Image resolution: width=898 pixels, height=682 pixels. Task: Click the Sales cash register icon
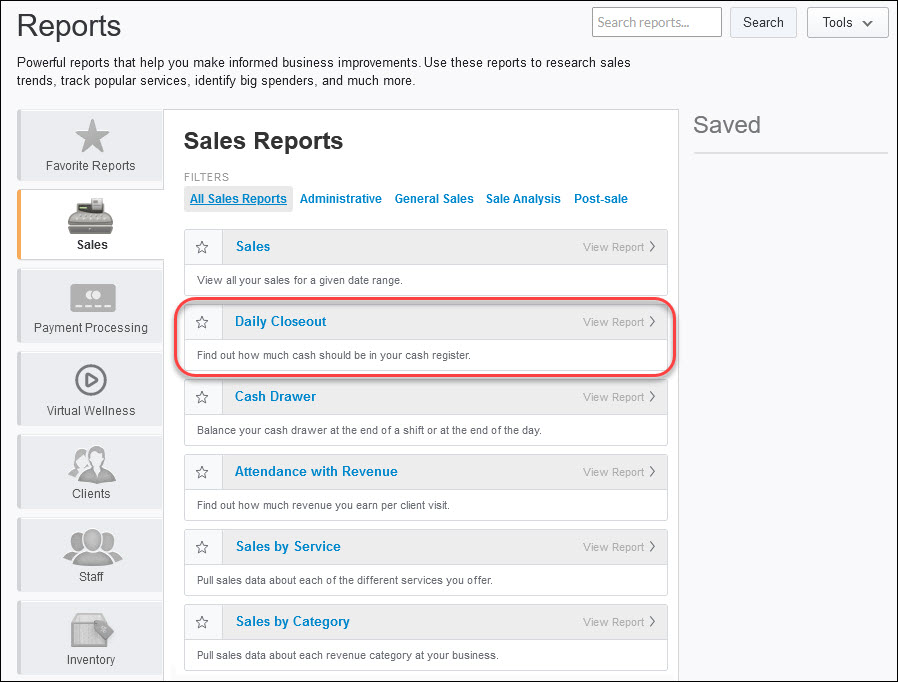click(91, 216)
